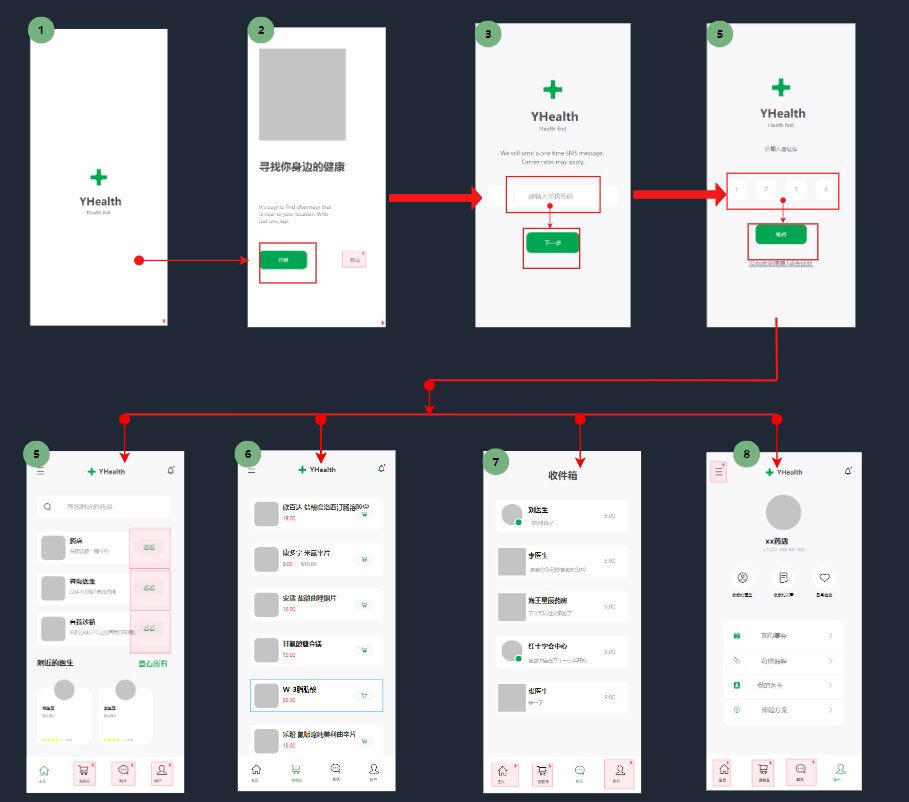Click the verification code box labeled 4
The height and width of the screenshot is (802, 909).
[x=826, y=190]
